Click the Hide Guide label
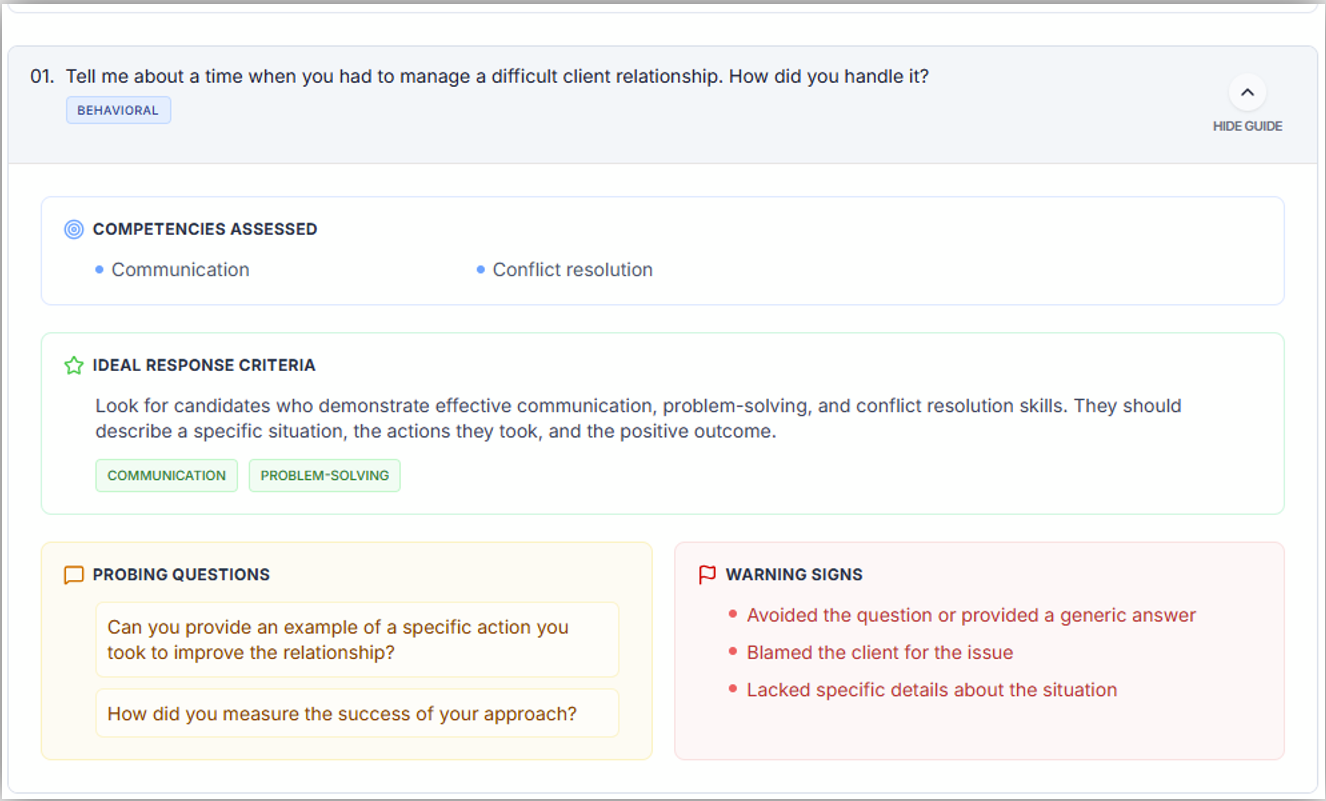 [1247, 126]
